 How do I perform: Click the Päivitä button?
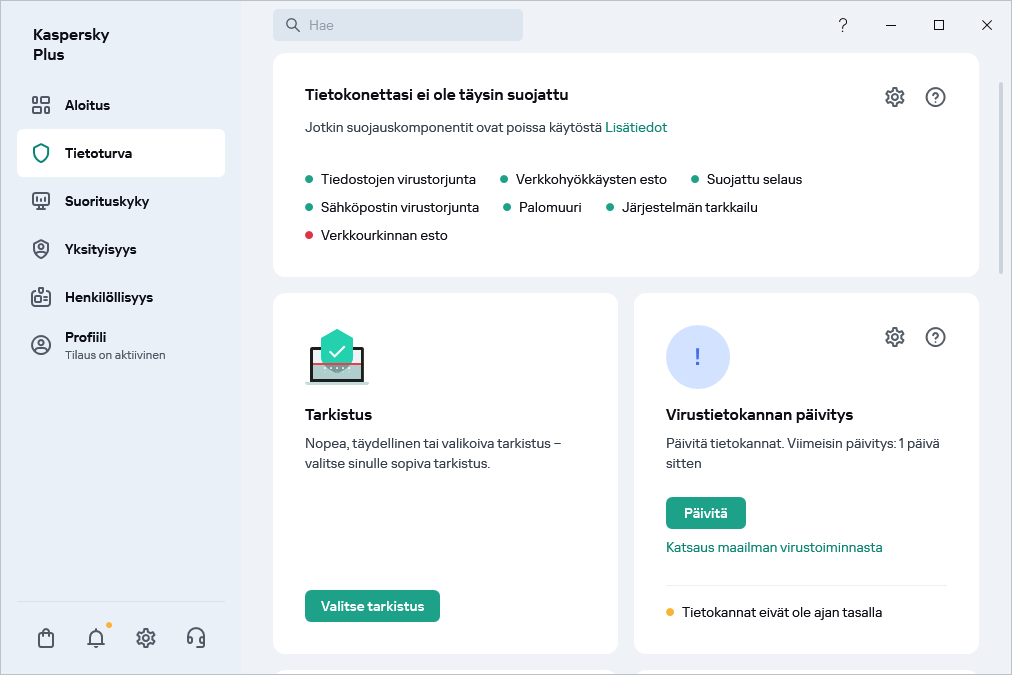pos(705,513)
